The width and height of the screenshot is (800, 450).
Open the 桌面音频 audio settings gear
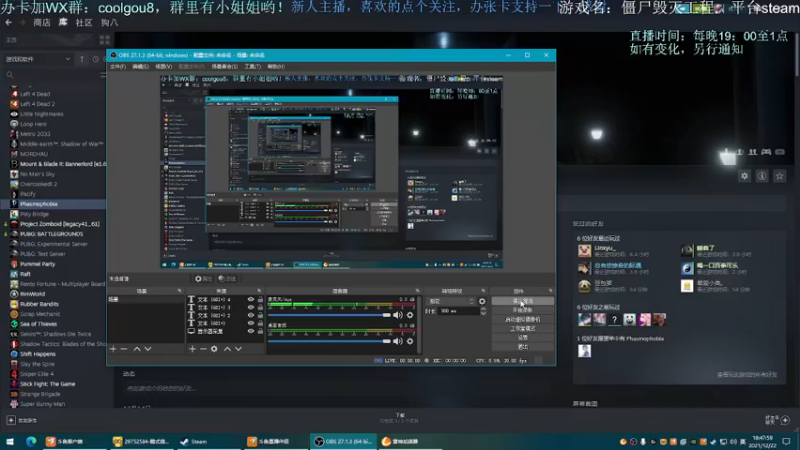[410, 341]
